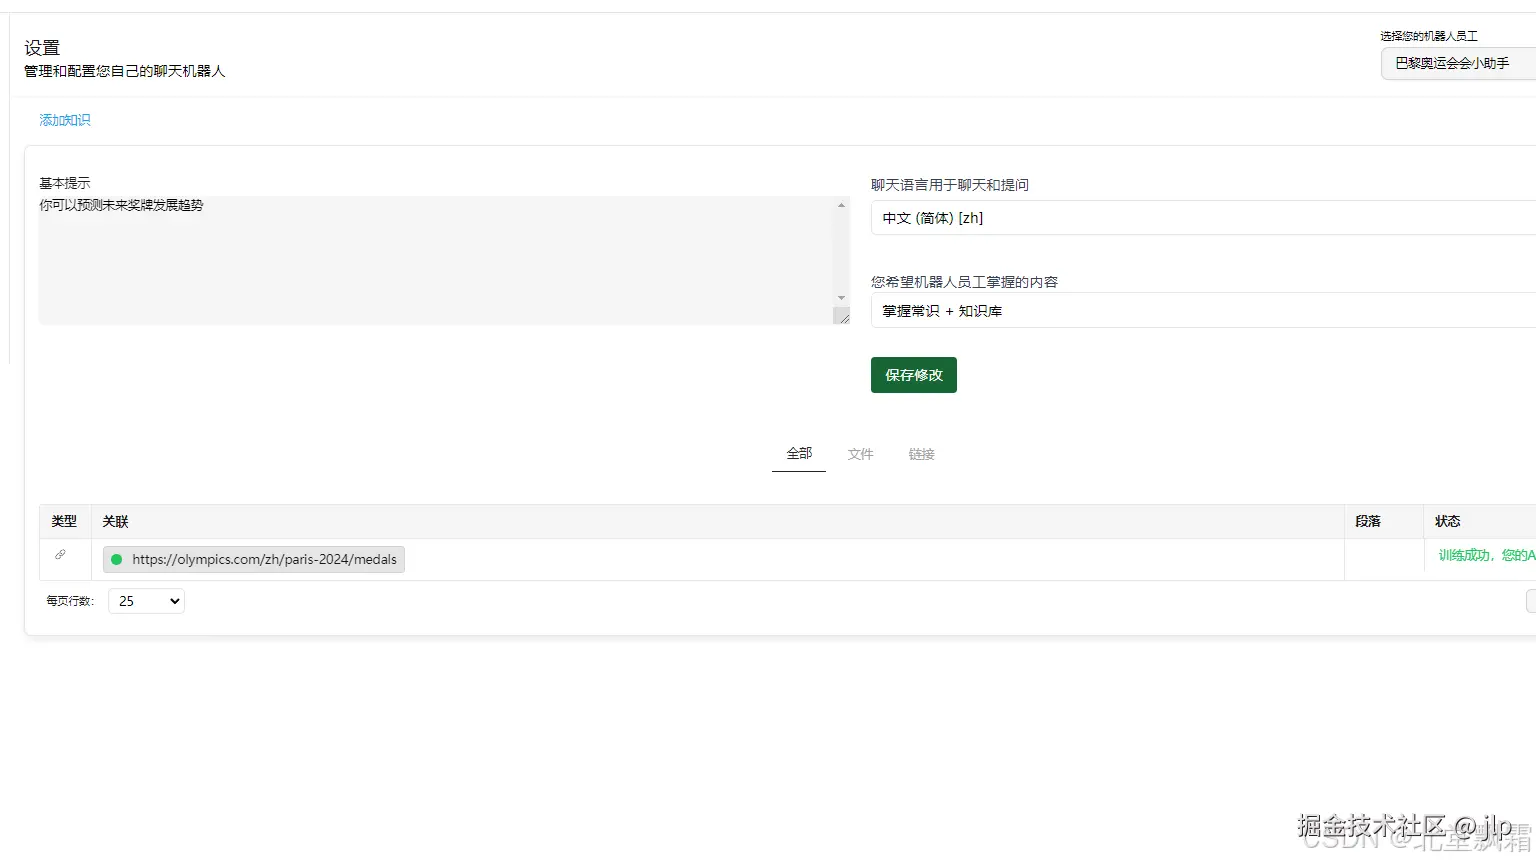Click the green status dot beside olympics URL
Image resolution: width=1536 pixels, height=864 pixels.
coord(116,559)
